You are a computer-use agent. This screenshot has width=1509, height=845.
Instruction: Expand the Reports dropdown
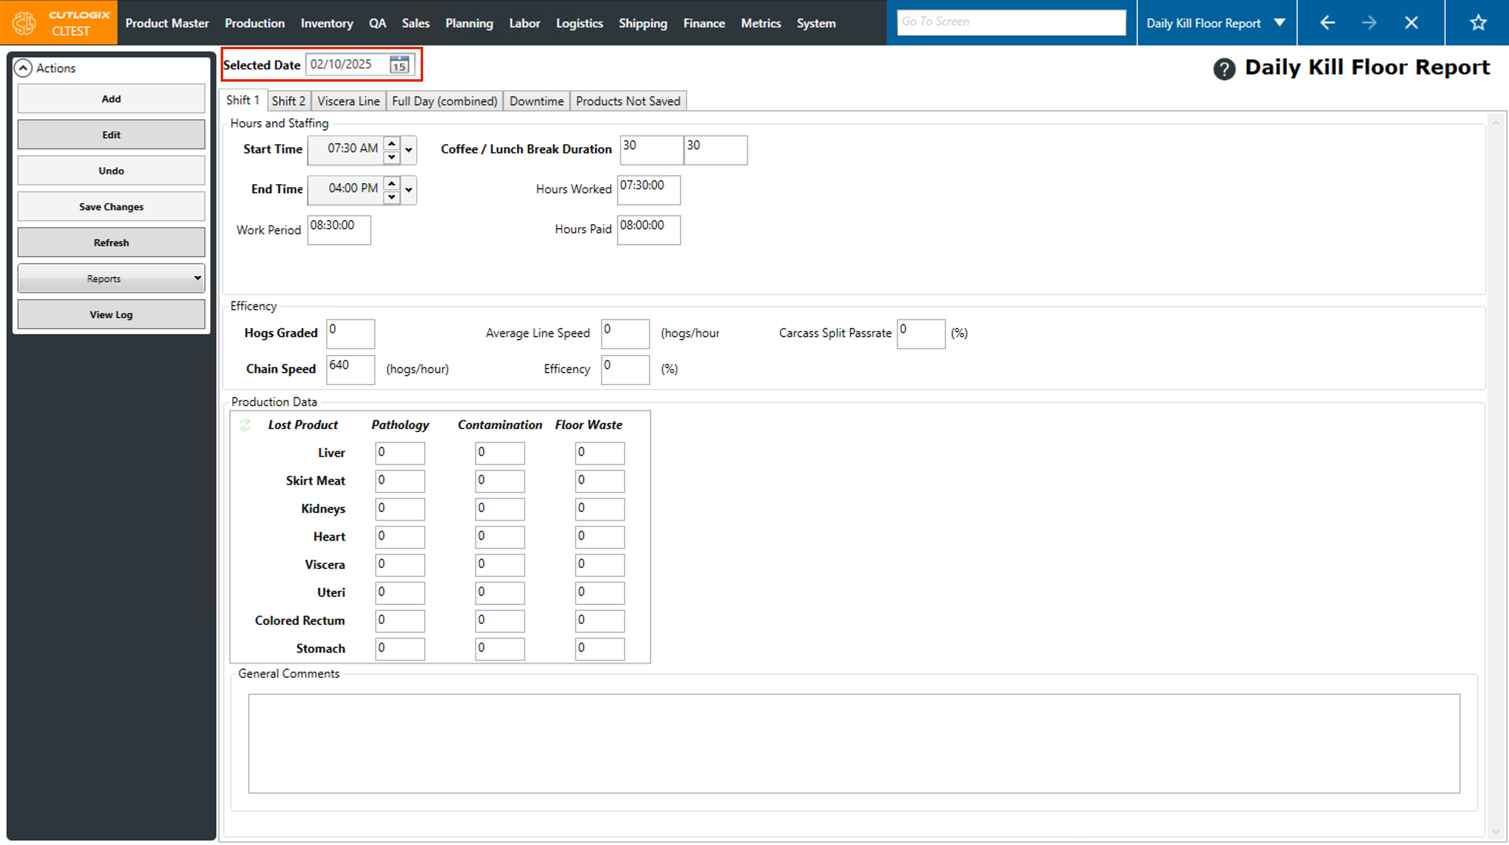(x=197, y=279)
